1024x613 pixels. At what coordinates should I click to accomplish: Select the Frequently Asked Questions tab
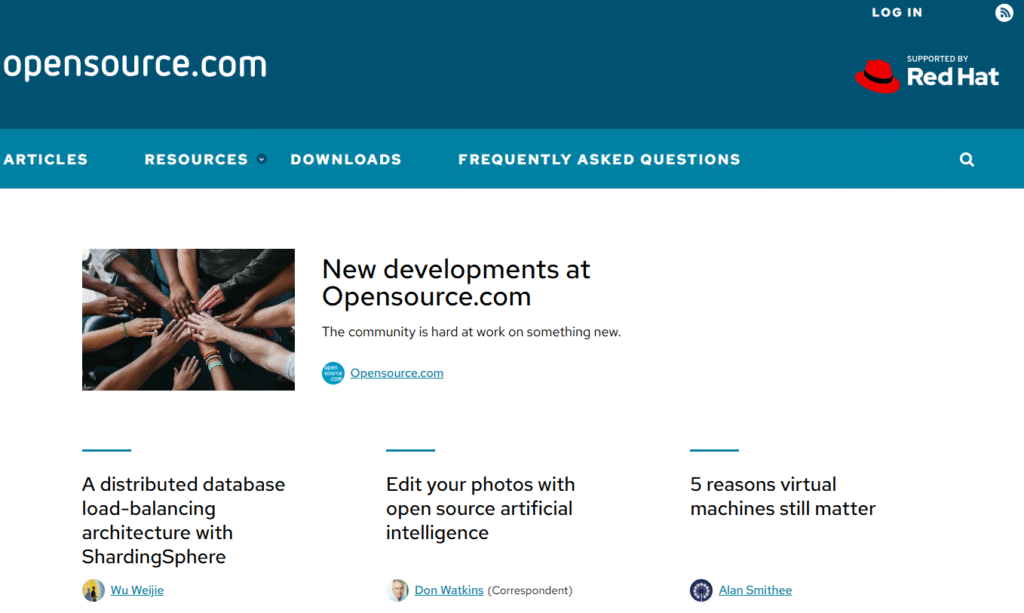(x=599, y=159)
